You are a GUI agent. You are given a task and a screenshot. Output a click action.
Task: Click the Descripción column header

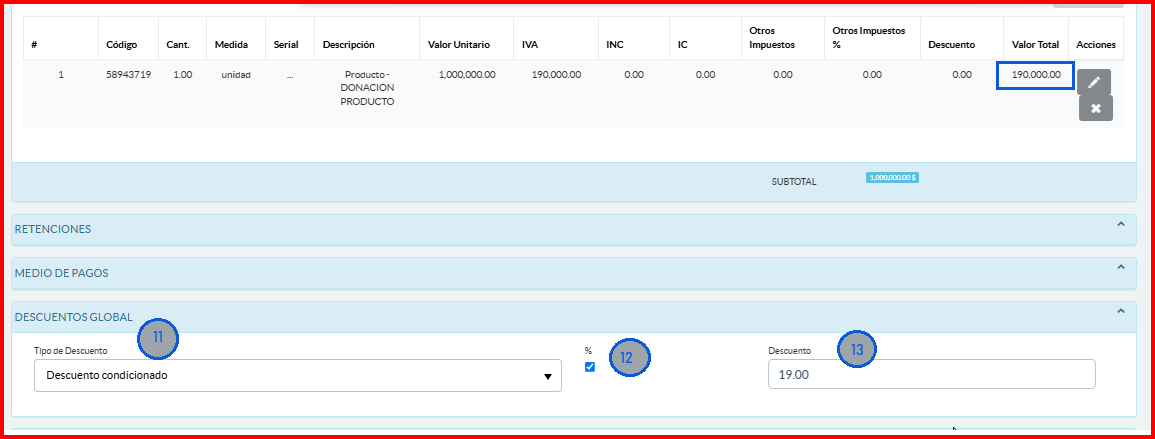pyautogui.click(x=348, y=45)
